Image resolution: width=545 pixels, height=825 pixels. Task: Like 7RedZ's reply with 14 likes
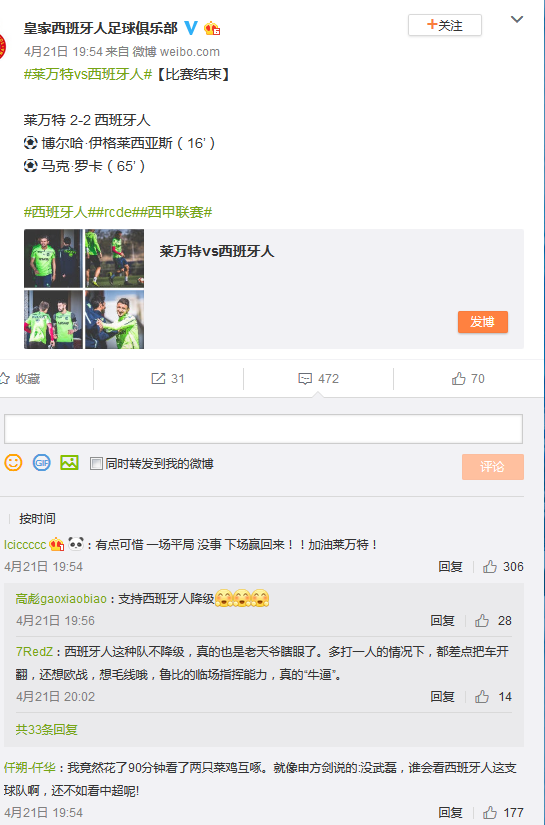click(493, 697)
